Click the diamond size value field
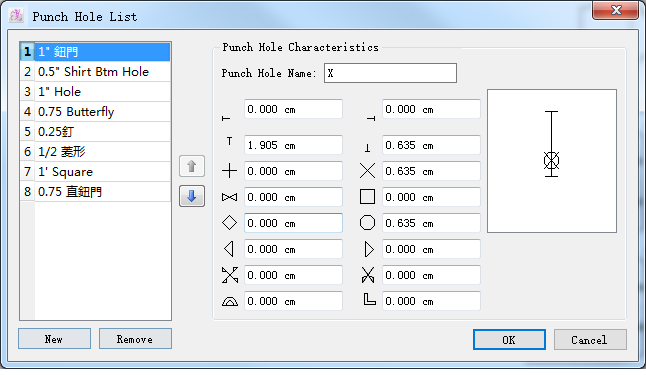 [x=293, y=223]
